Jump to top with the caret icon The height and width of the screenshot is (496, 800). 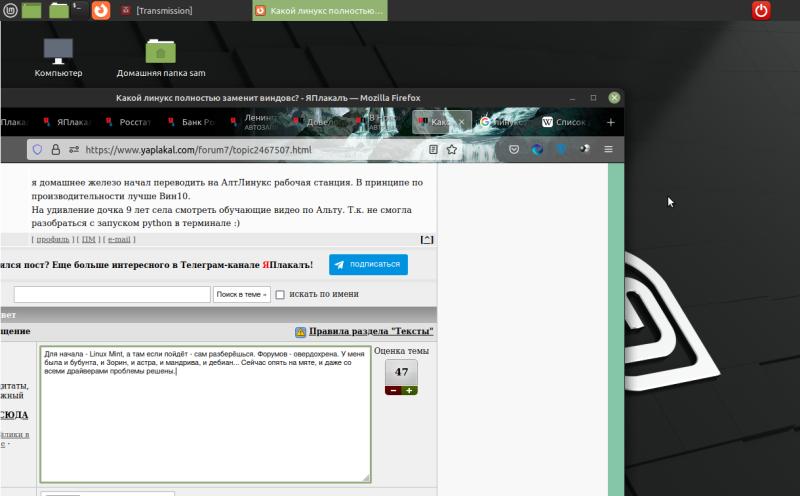pyautogui.click(x=427, y=239)
